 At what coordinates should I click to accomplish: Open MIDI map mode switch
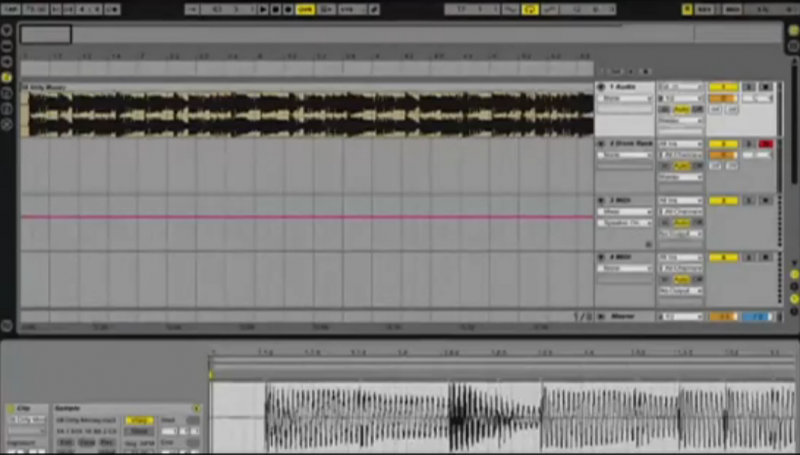(733, 9)
